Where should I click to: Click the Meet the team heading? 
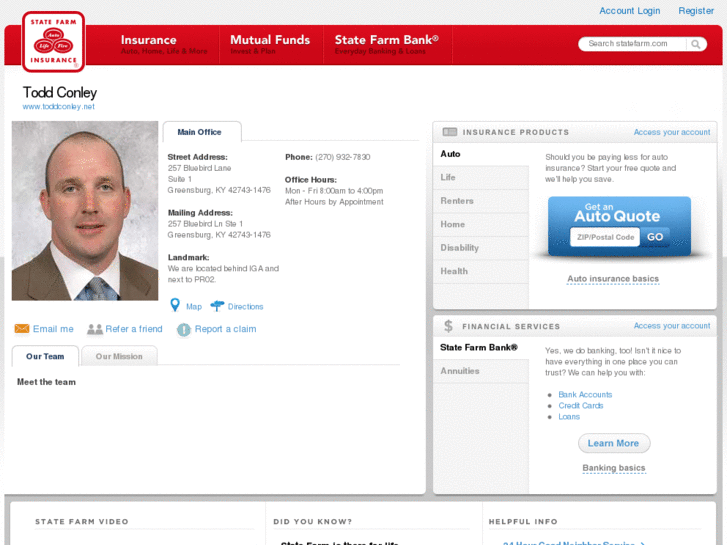pyautogui.click(x=46, y=382)
